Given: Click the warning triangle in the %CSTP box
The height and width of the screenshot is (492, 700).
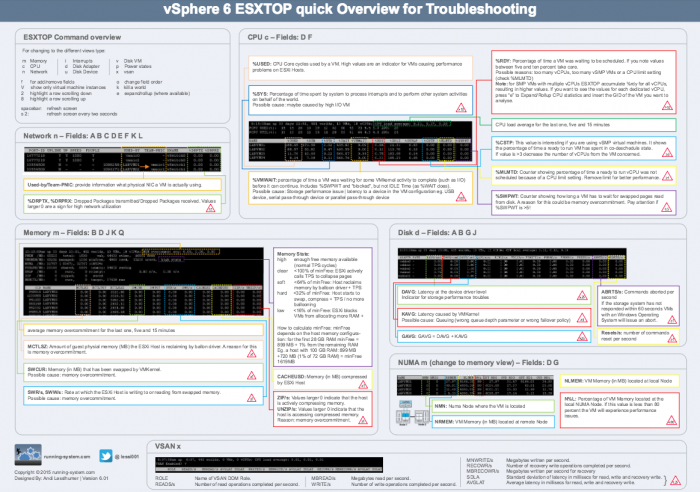Looking at the screenshot, I should tap(667, 153).
